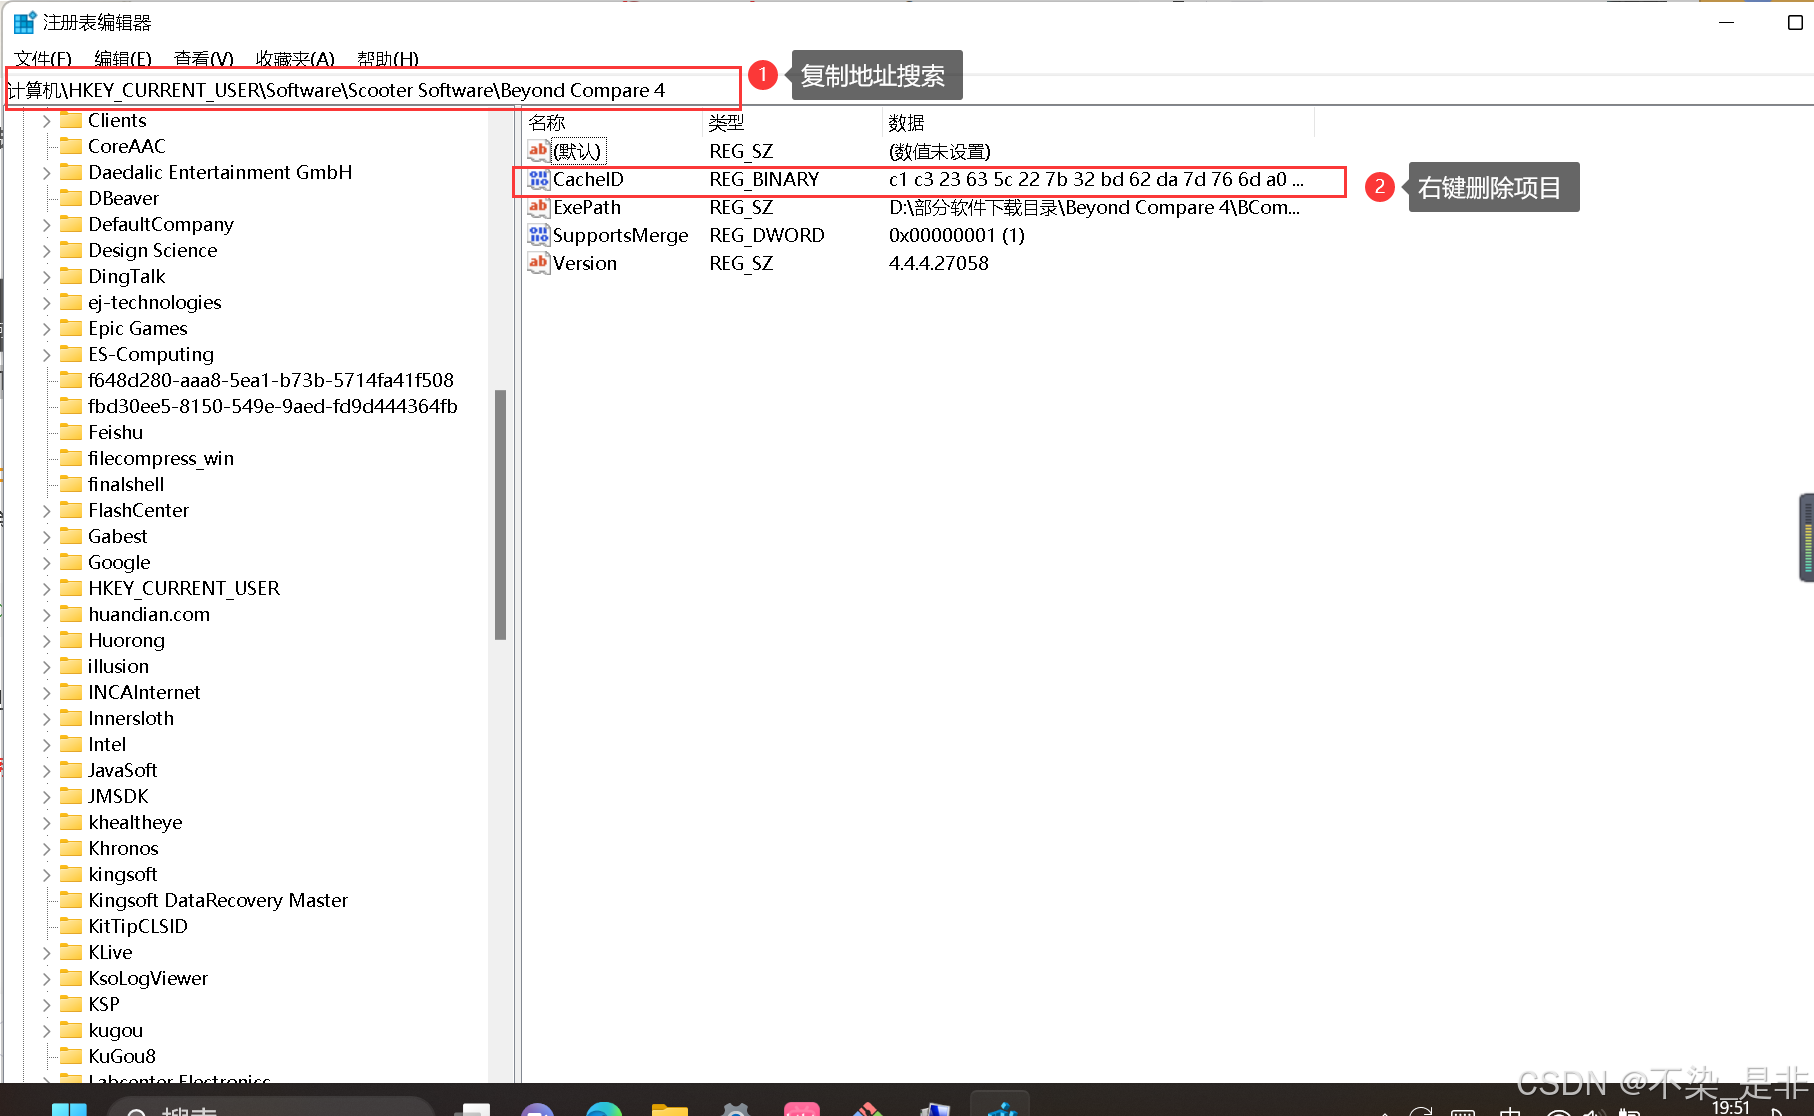Open the Windows Start button in taskbar

coord(69,1108)
